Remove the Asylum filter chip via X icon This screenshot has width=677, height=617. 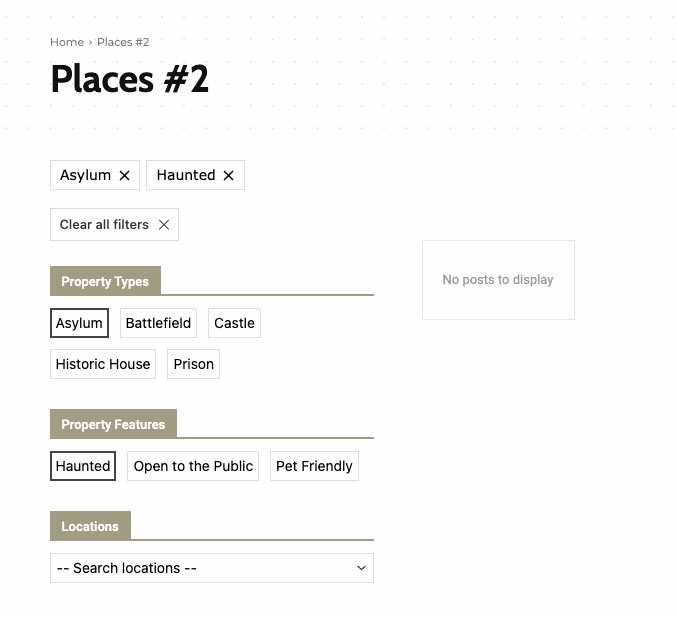pos(124,175)
